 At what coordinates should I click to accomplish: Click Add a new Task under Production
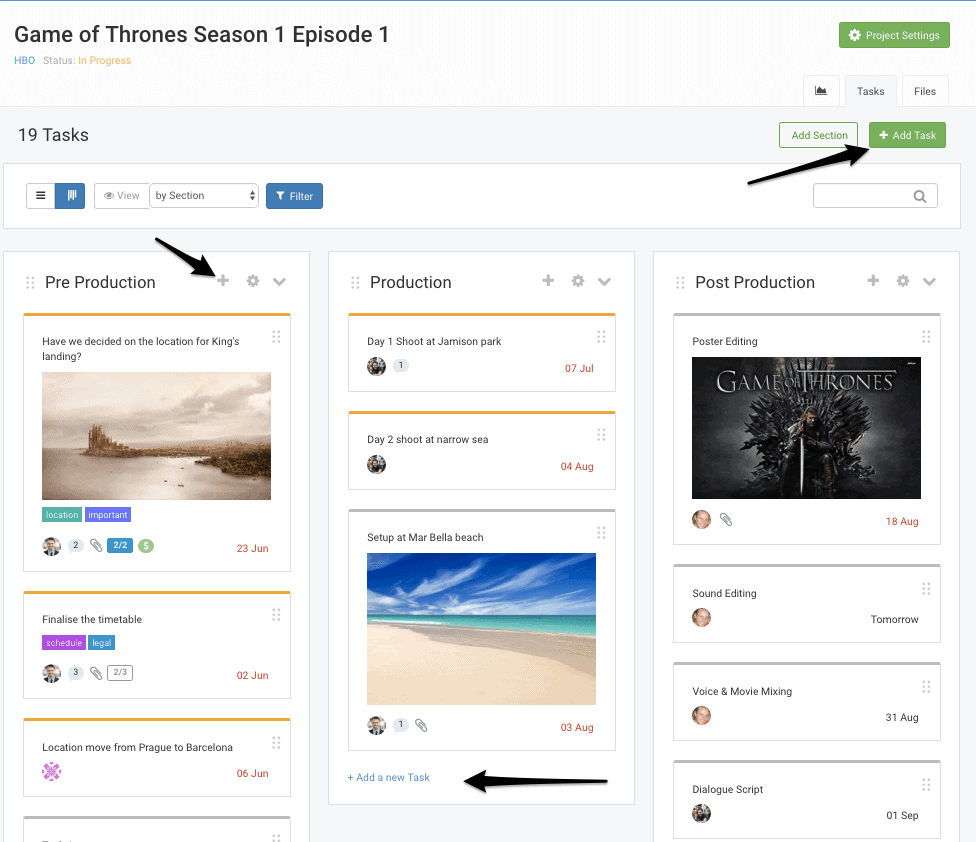tap(388, 776)
